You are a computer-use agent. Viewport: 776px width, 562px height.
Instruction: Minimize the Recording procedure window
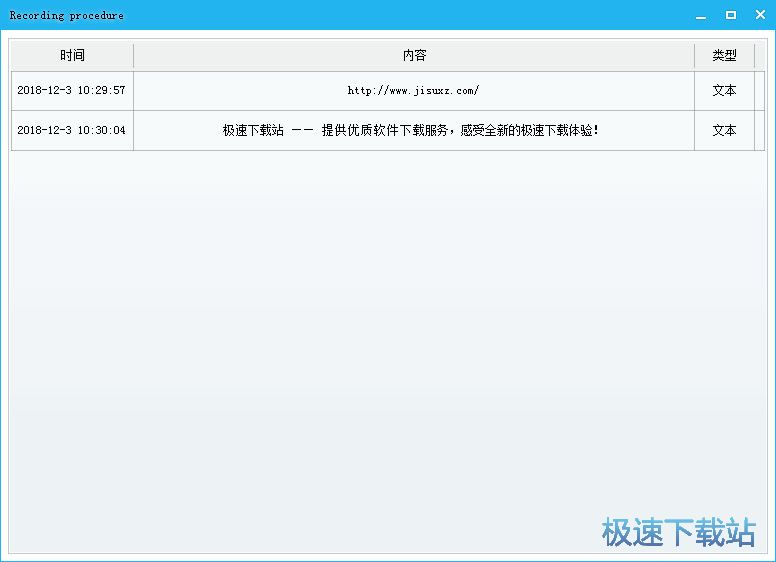coord(702,15)
